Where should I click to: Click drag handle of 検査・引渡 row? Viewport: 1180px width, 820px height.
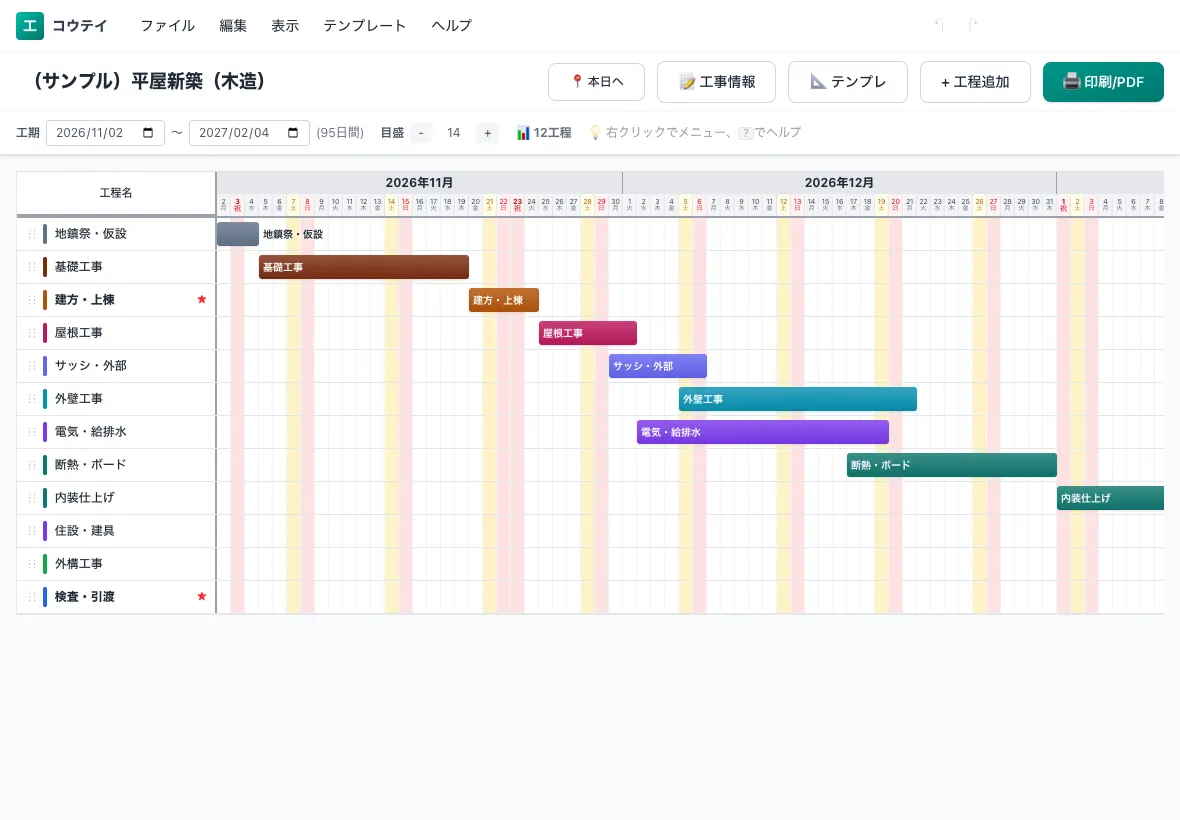(x=32, y=597)
